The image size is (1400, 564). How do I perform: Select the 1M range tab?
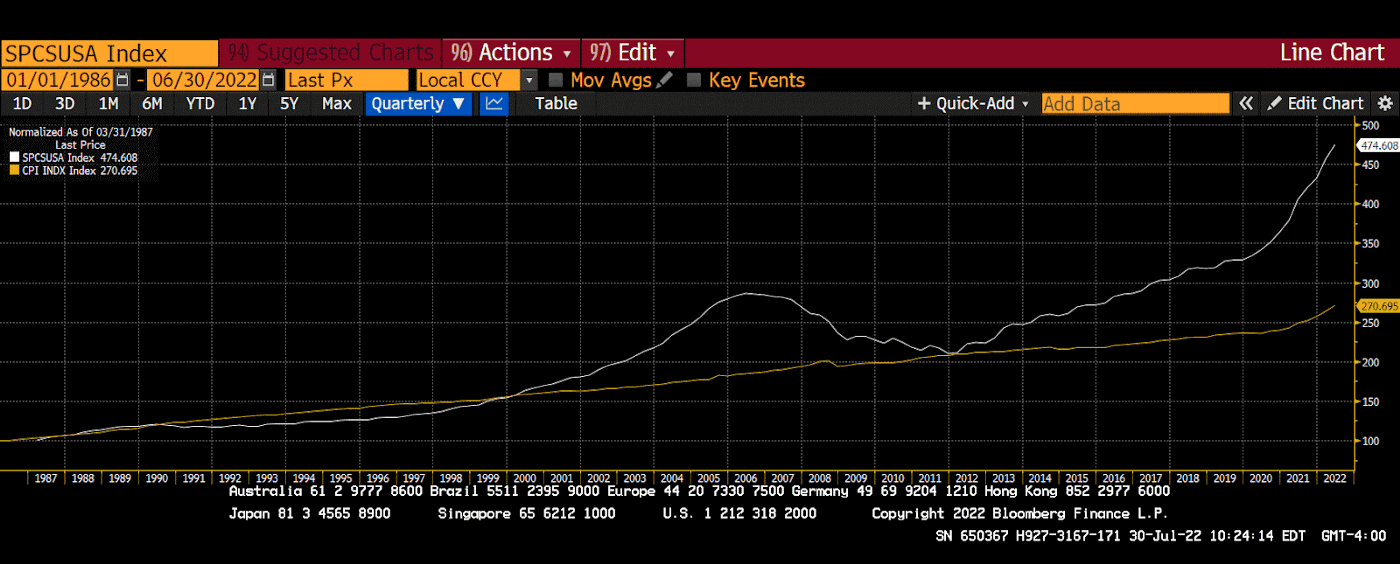point(108,103)
